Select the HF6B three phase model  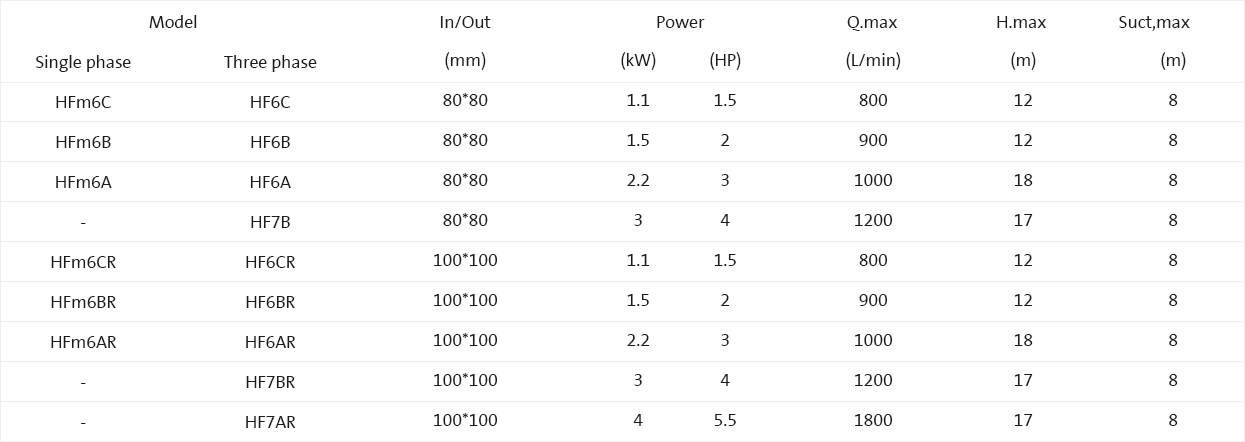point(270,142)
